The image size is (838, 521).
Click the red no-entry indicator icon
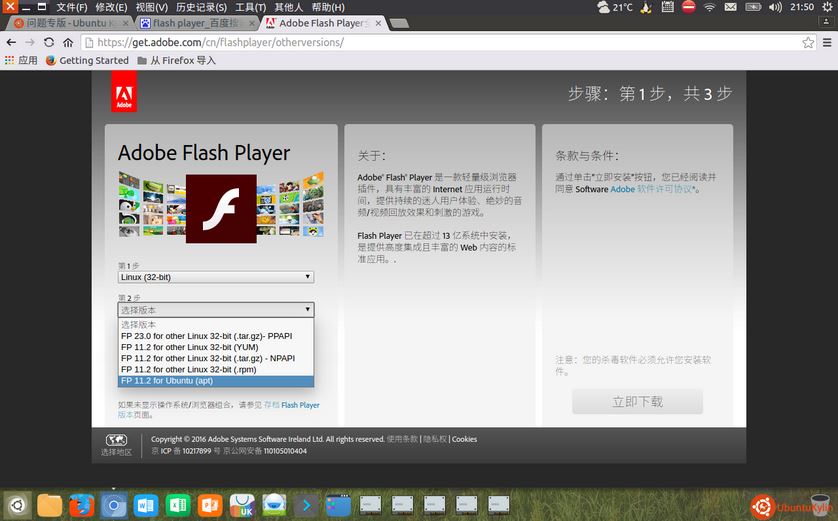(688, 7)
